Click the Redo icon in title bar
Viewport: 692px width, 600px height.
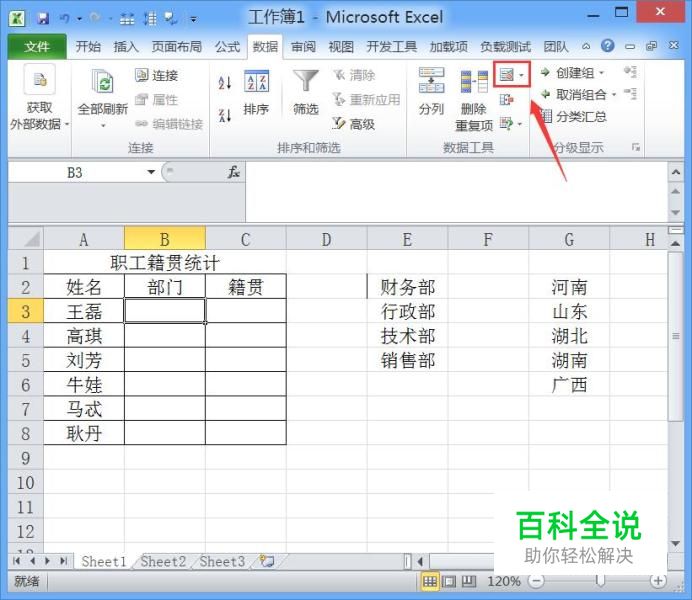point(95,18)
